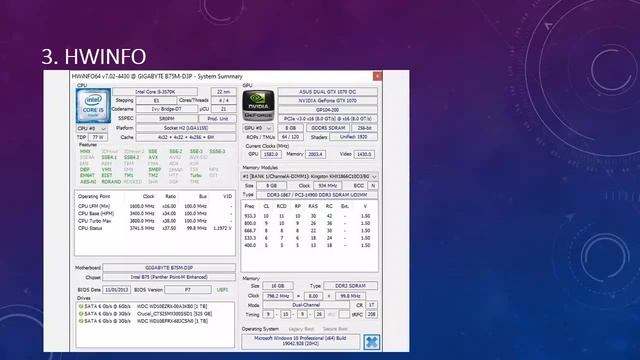Click the 256-bit bus width field
Viewport: 640px width, 360px height.
pos(364,128)
